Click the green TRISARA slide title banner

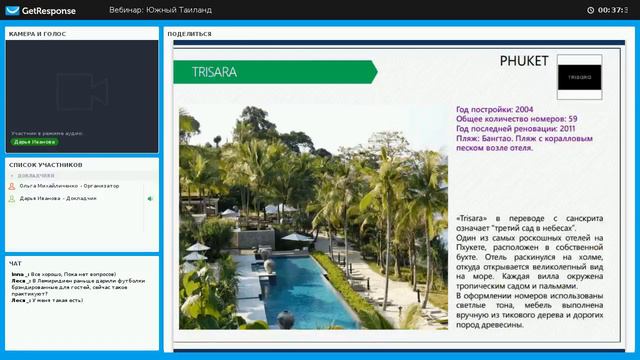pos(275,72)
